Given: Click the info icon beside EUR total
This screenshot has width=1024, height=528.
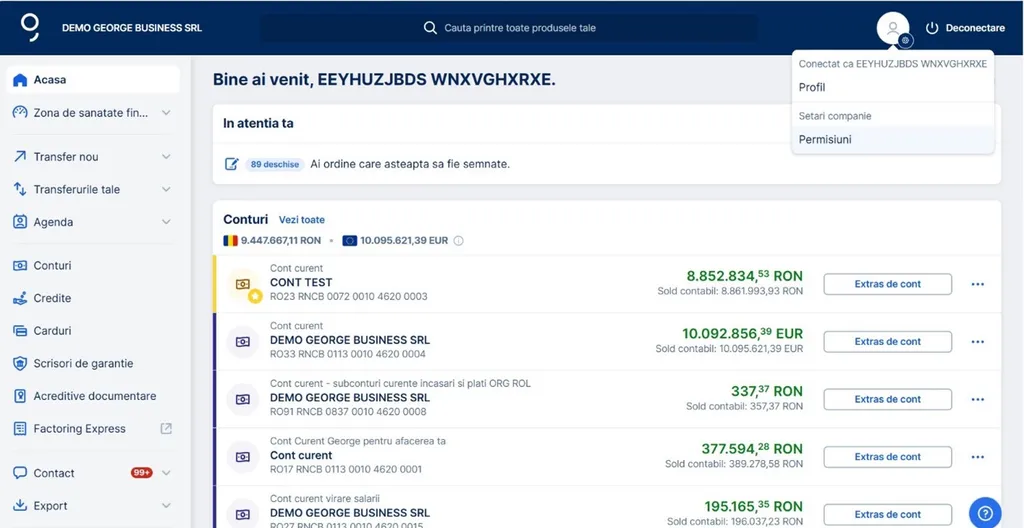Looking at the screenshot, I should tap(459, 241).
